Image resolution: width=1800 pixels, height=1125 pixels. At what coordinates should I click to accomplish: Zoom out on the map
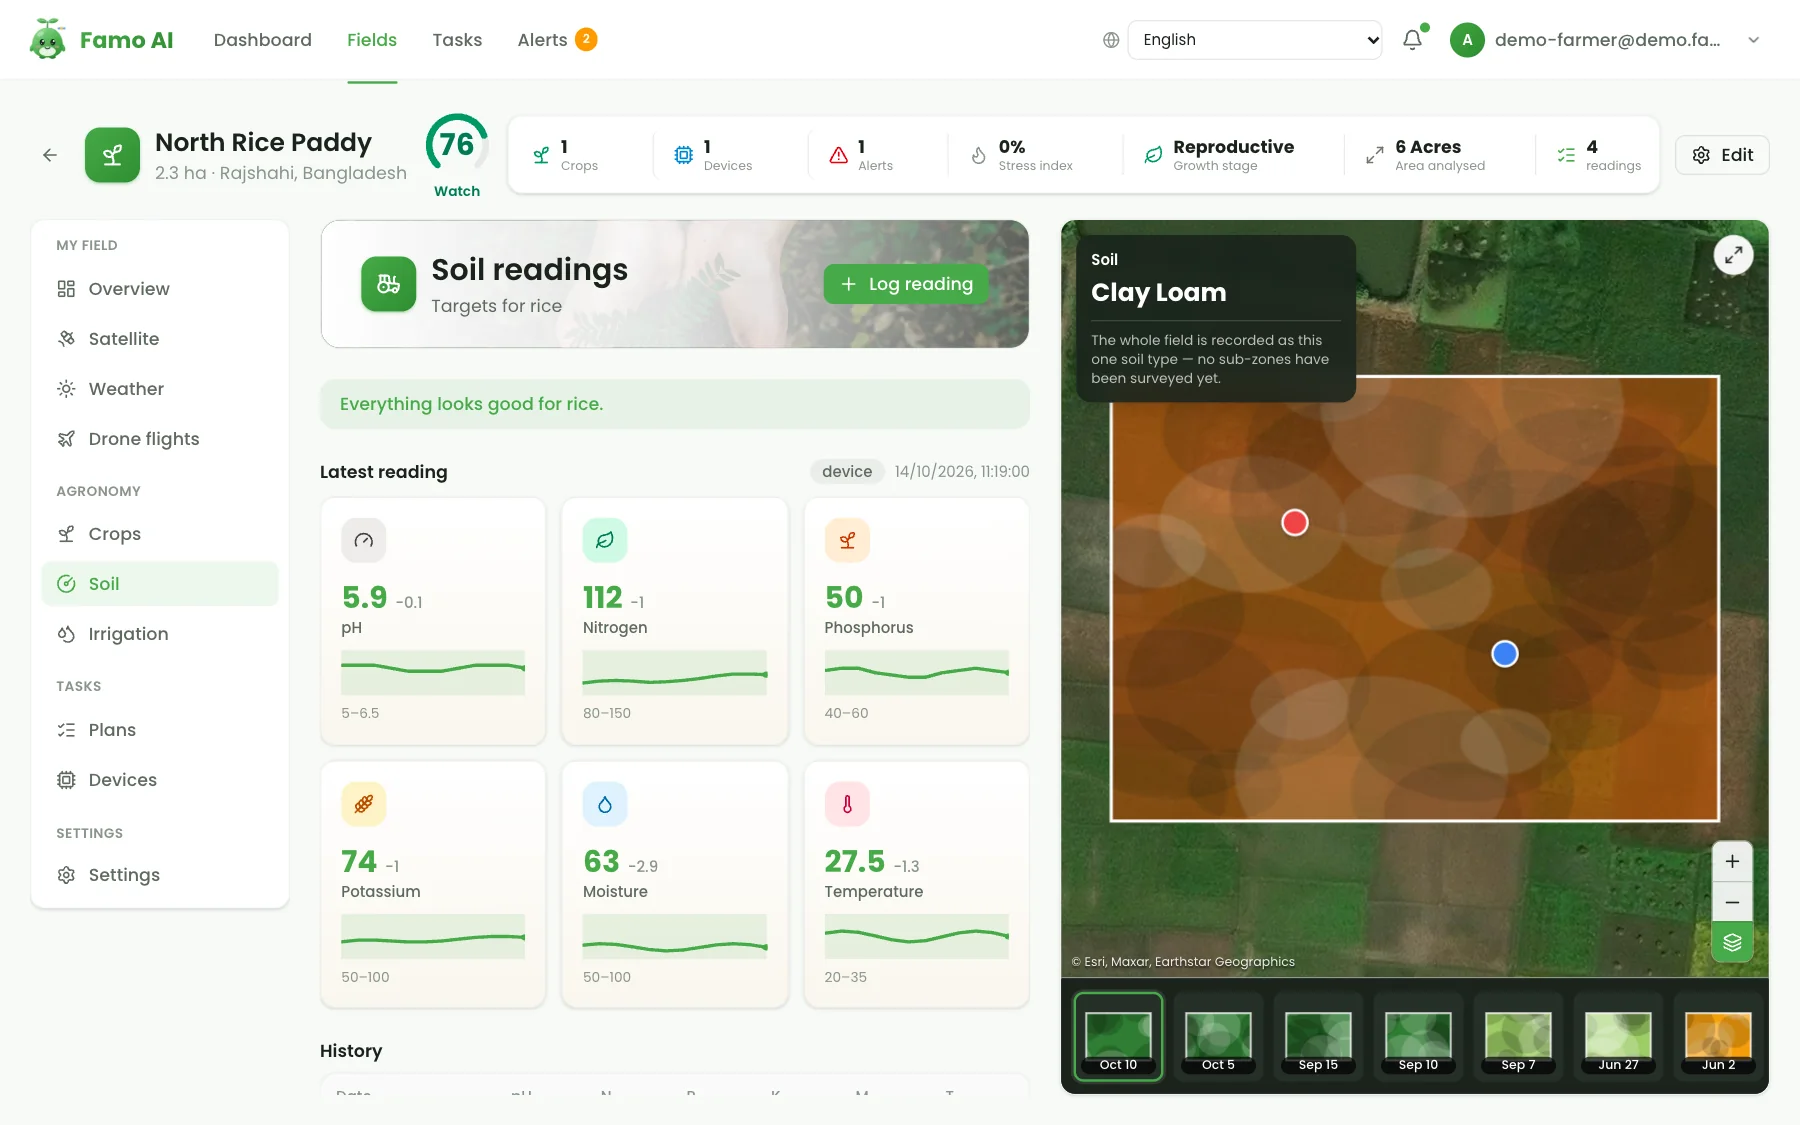1732,902
